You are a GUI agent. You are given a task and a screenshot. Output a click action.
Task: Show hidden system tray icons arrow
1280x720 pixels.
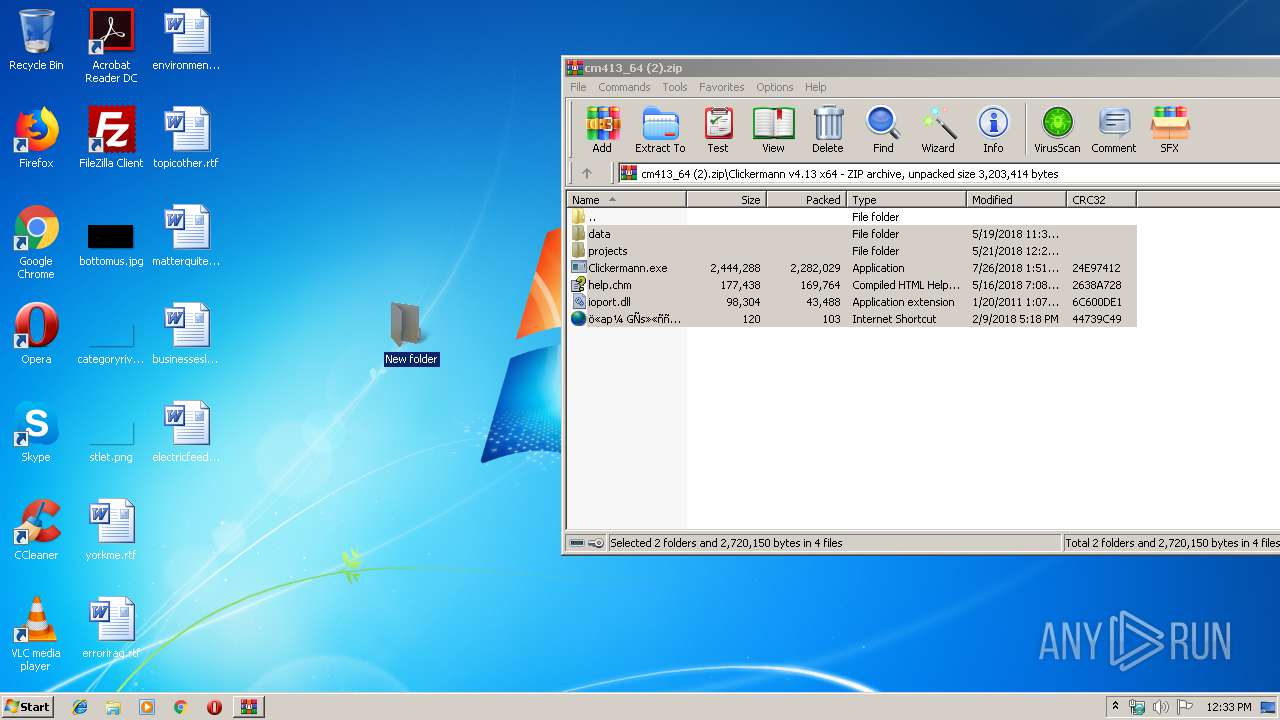click(1115, 707)
